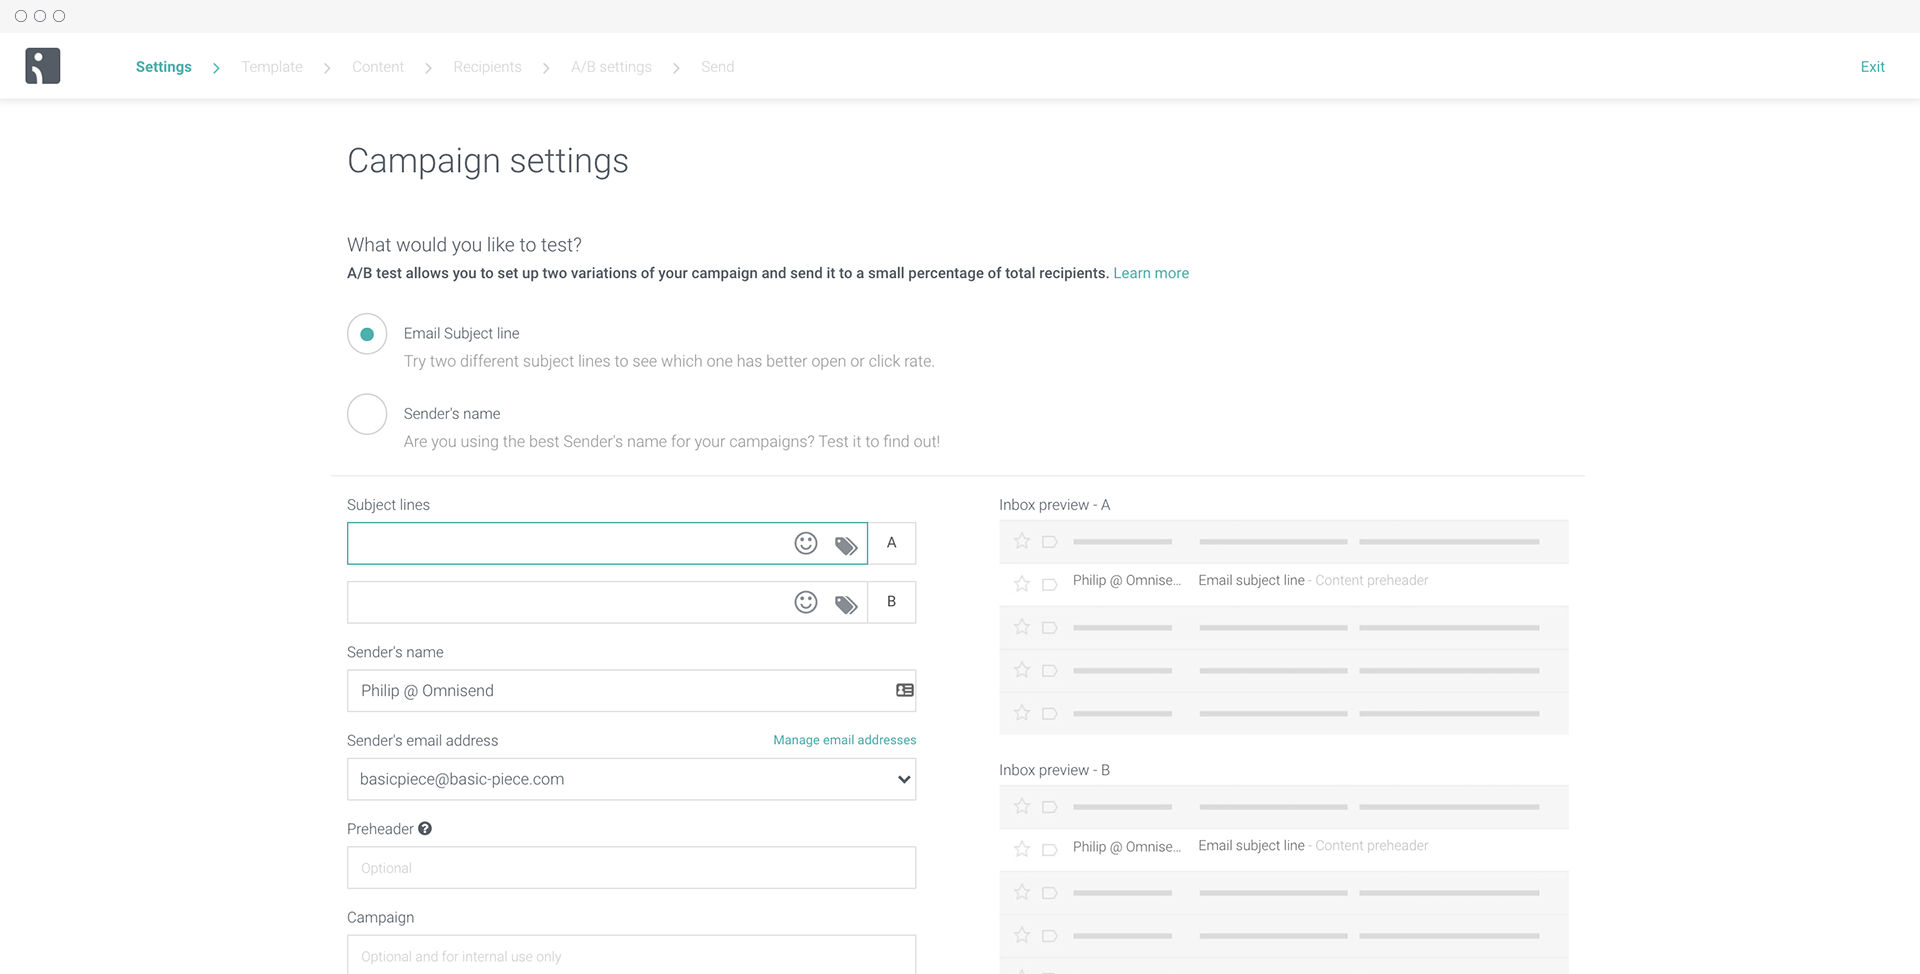1920x974 pixels.
Task: Star the Philip @ Omnisend row in preview B
Action: (1022, 849)
